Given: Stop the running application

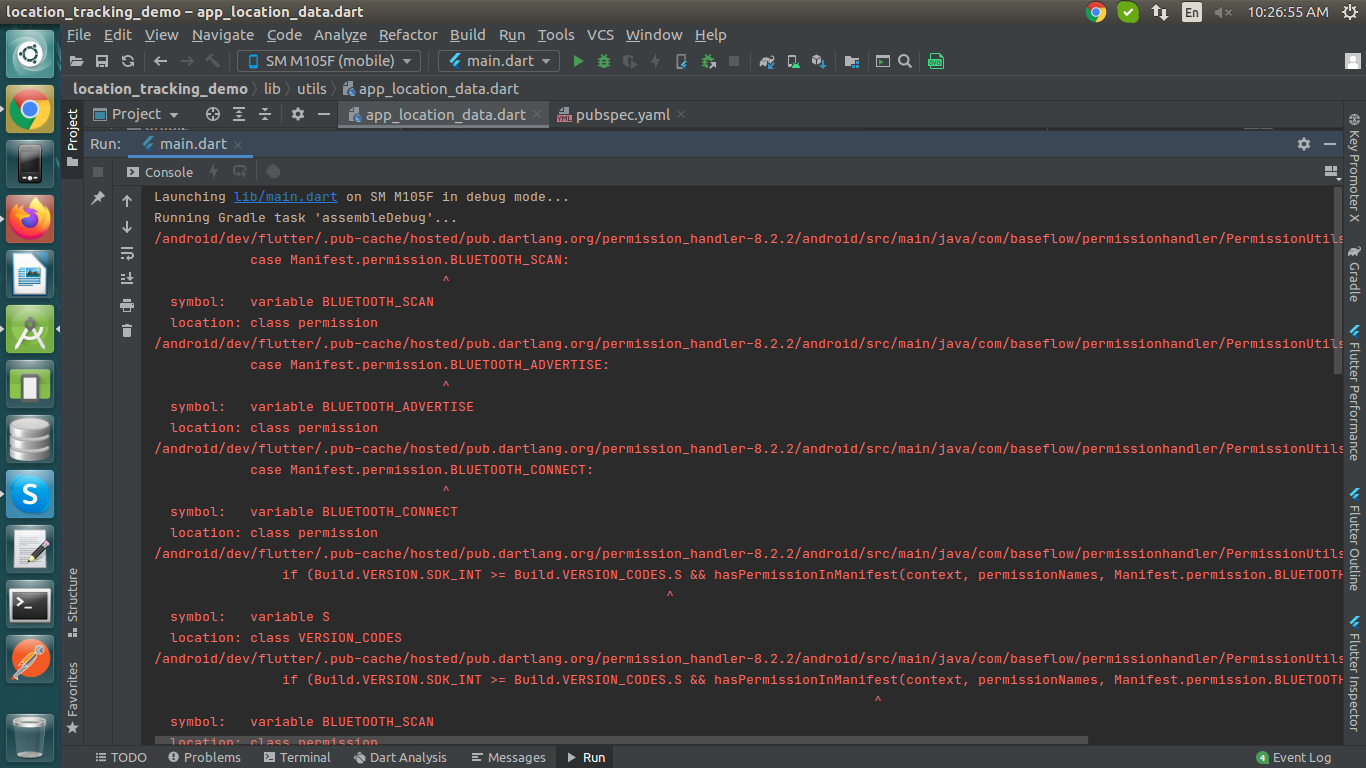Looking at the screenshot, I should 734,61.
